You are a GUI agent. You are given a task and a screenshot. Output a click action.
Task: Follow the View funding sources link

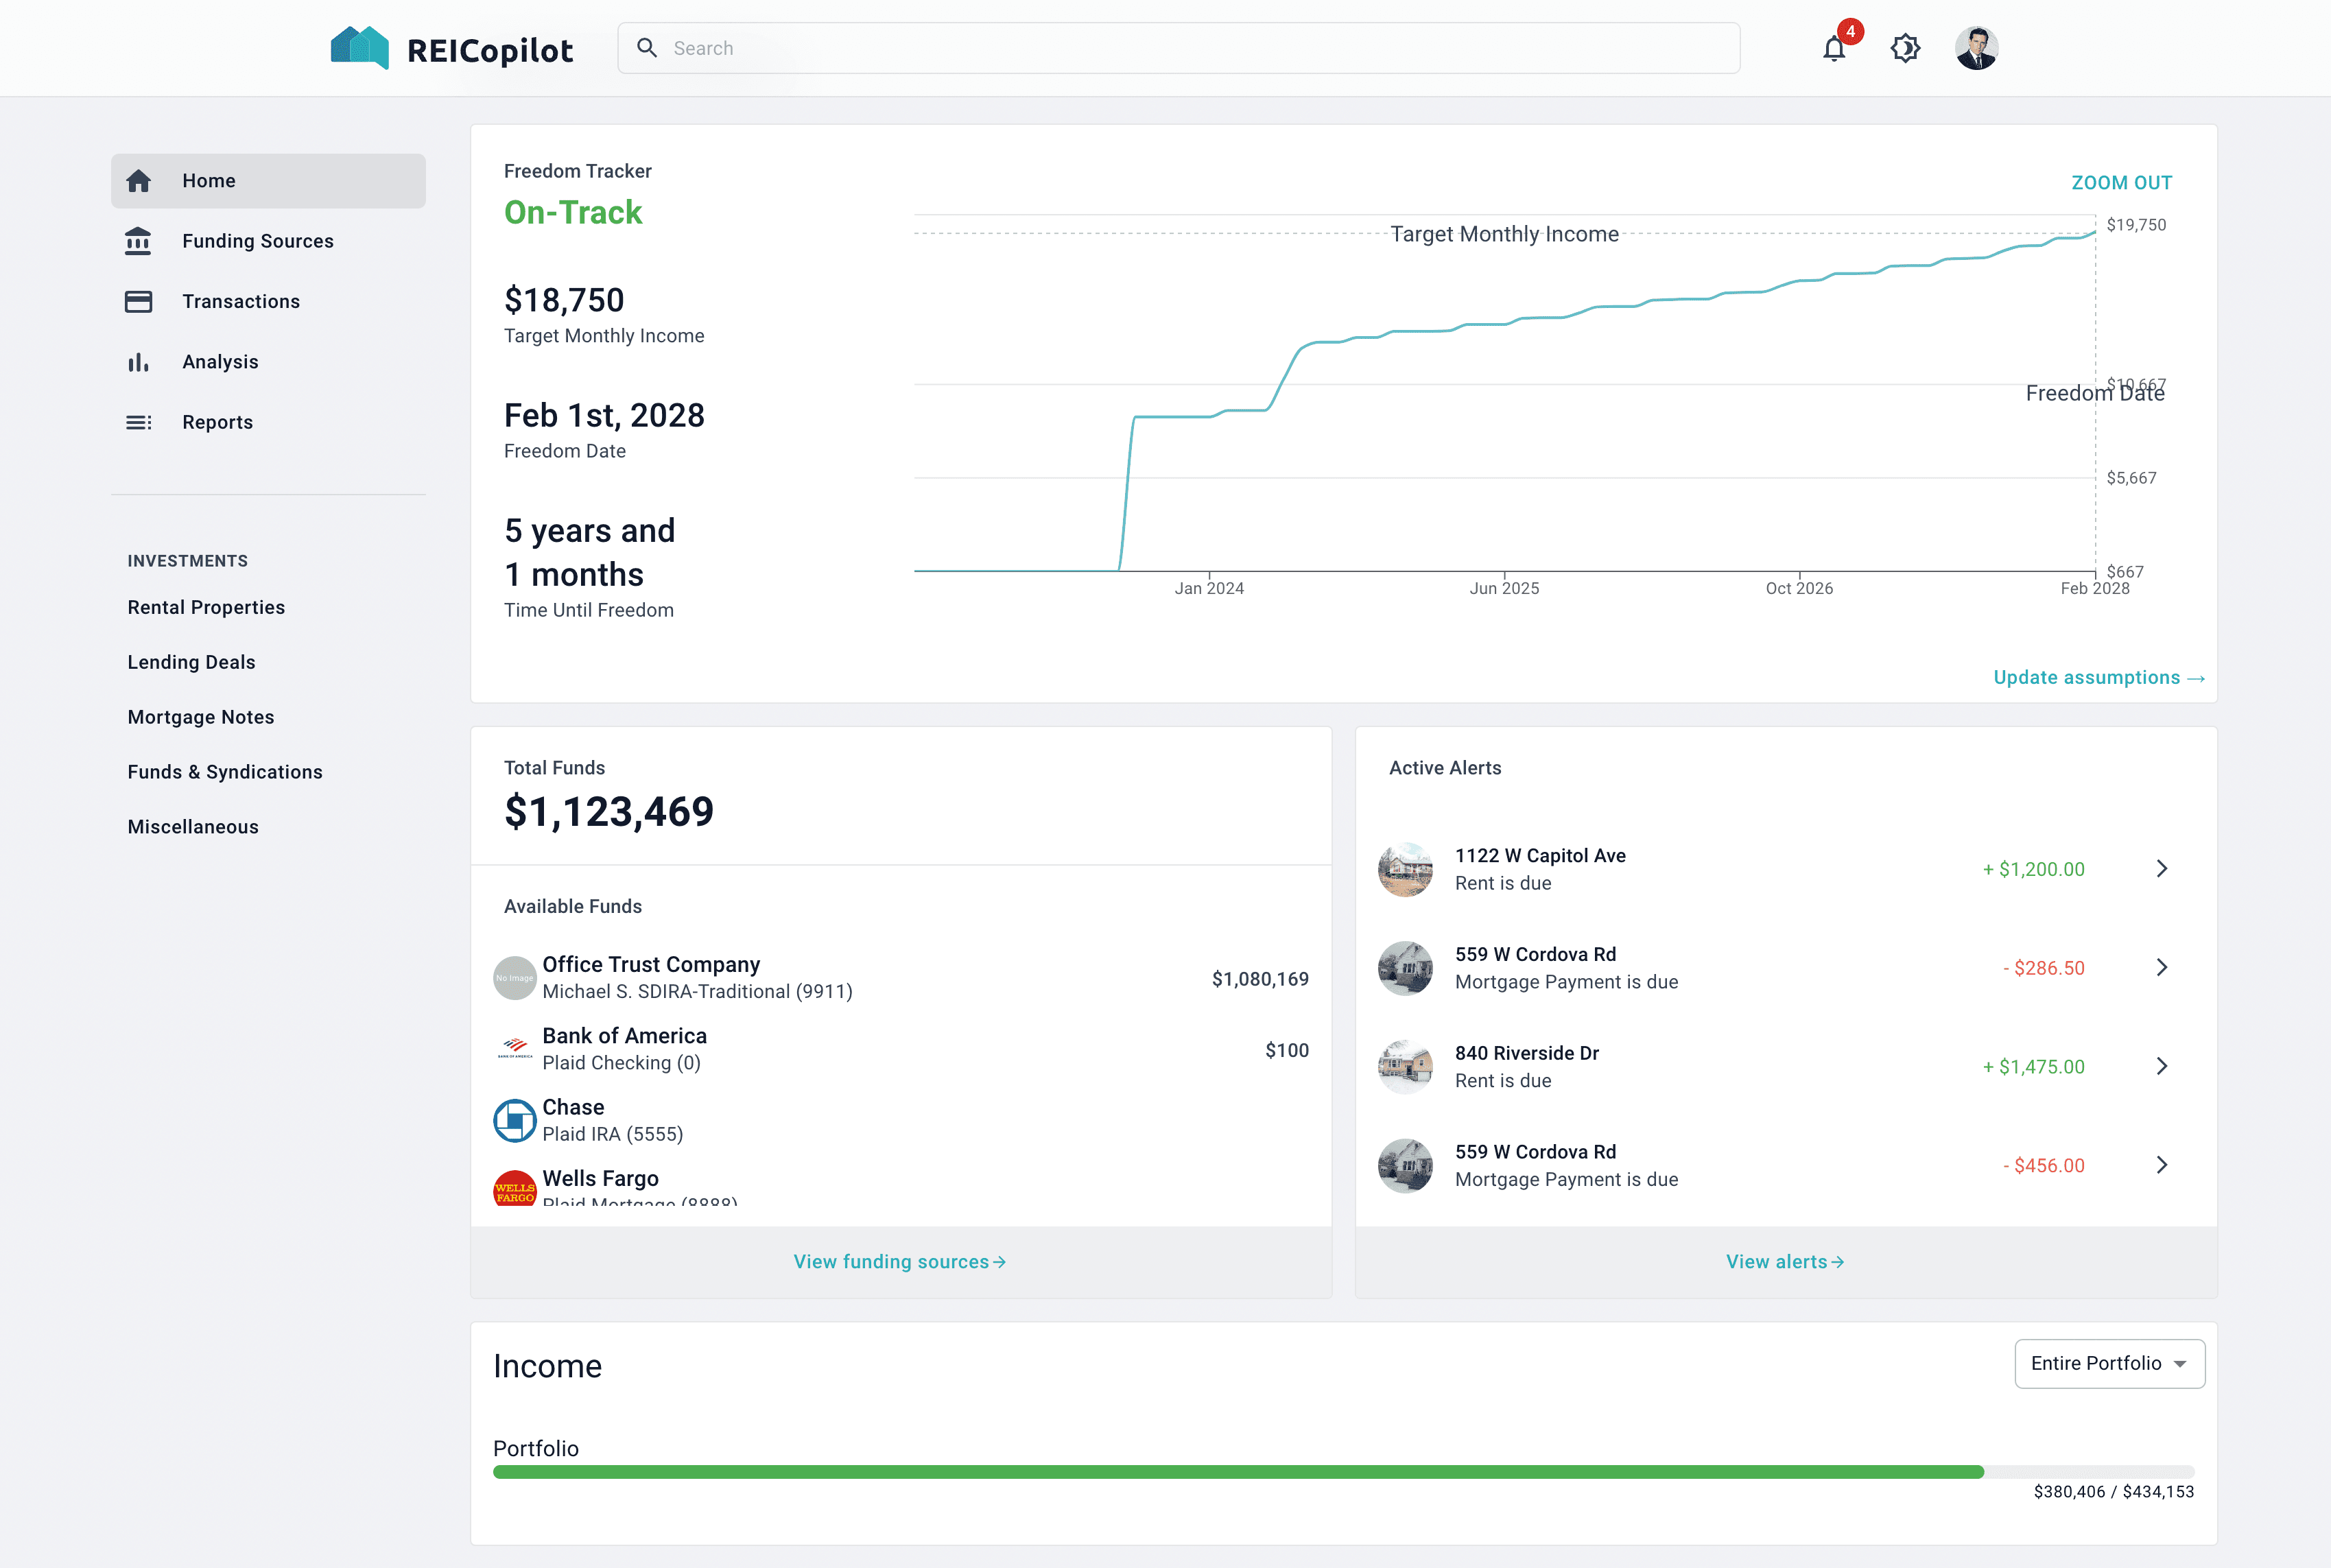pyautogui.click(x=899, y=1262)
